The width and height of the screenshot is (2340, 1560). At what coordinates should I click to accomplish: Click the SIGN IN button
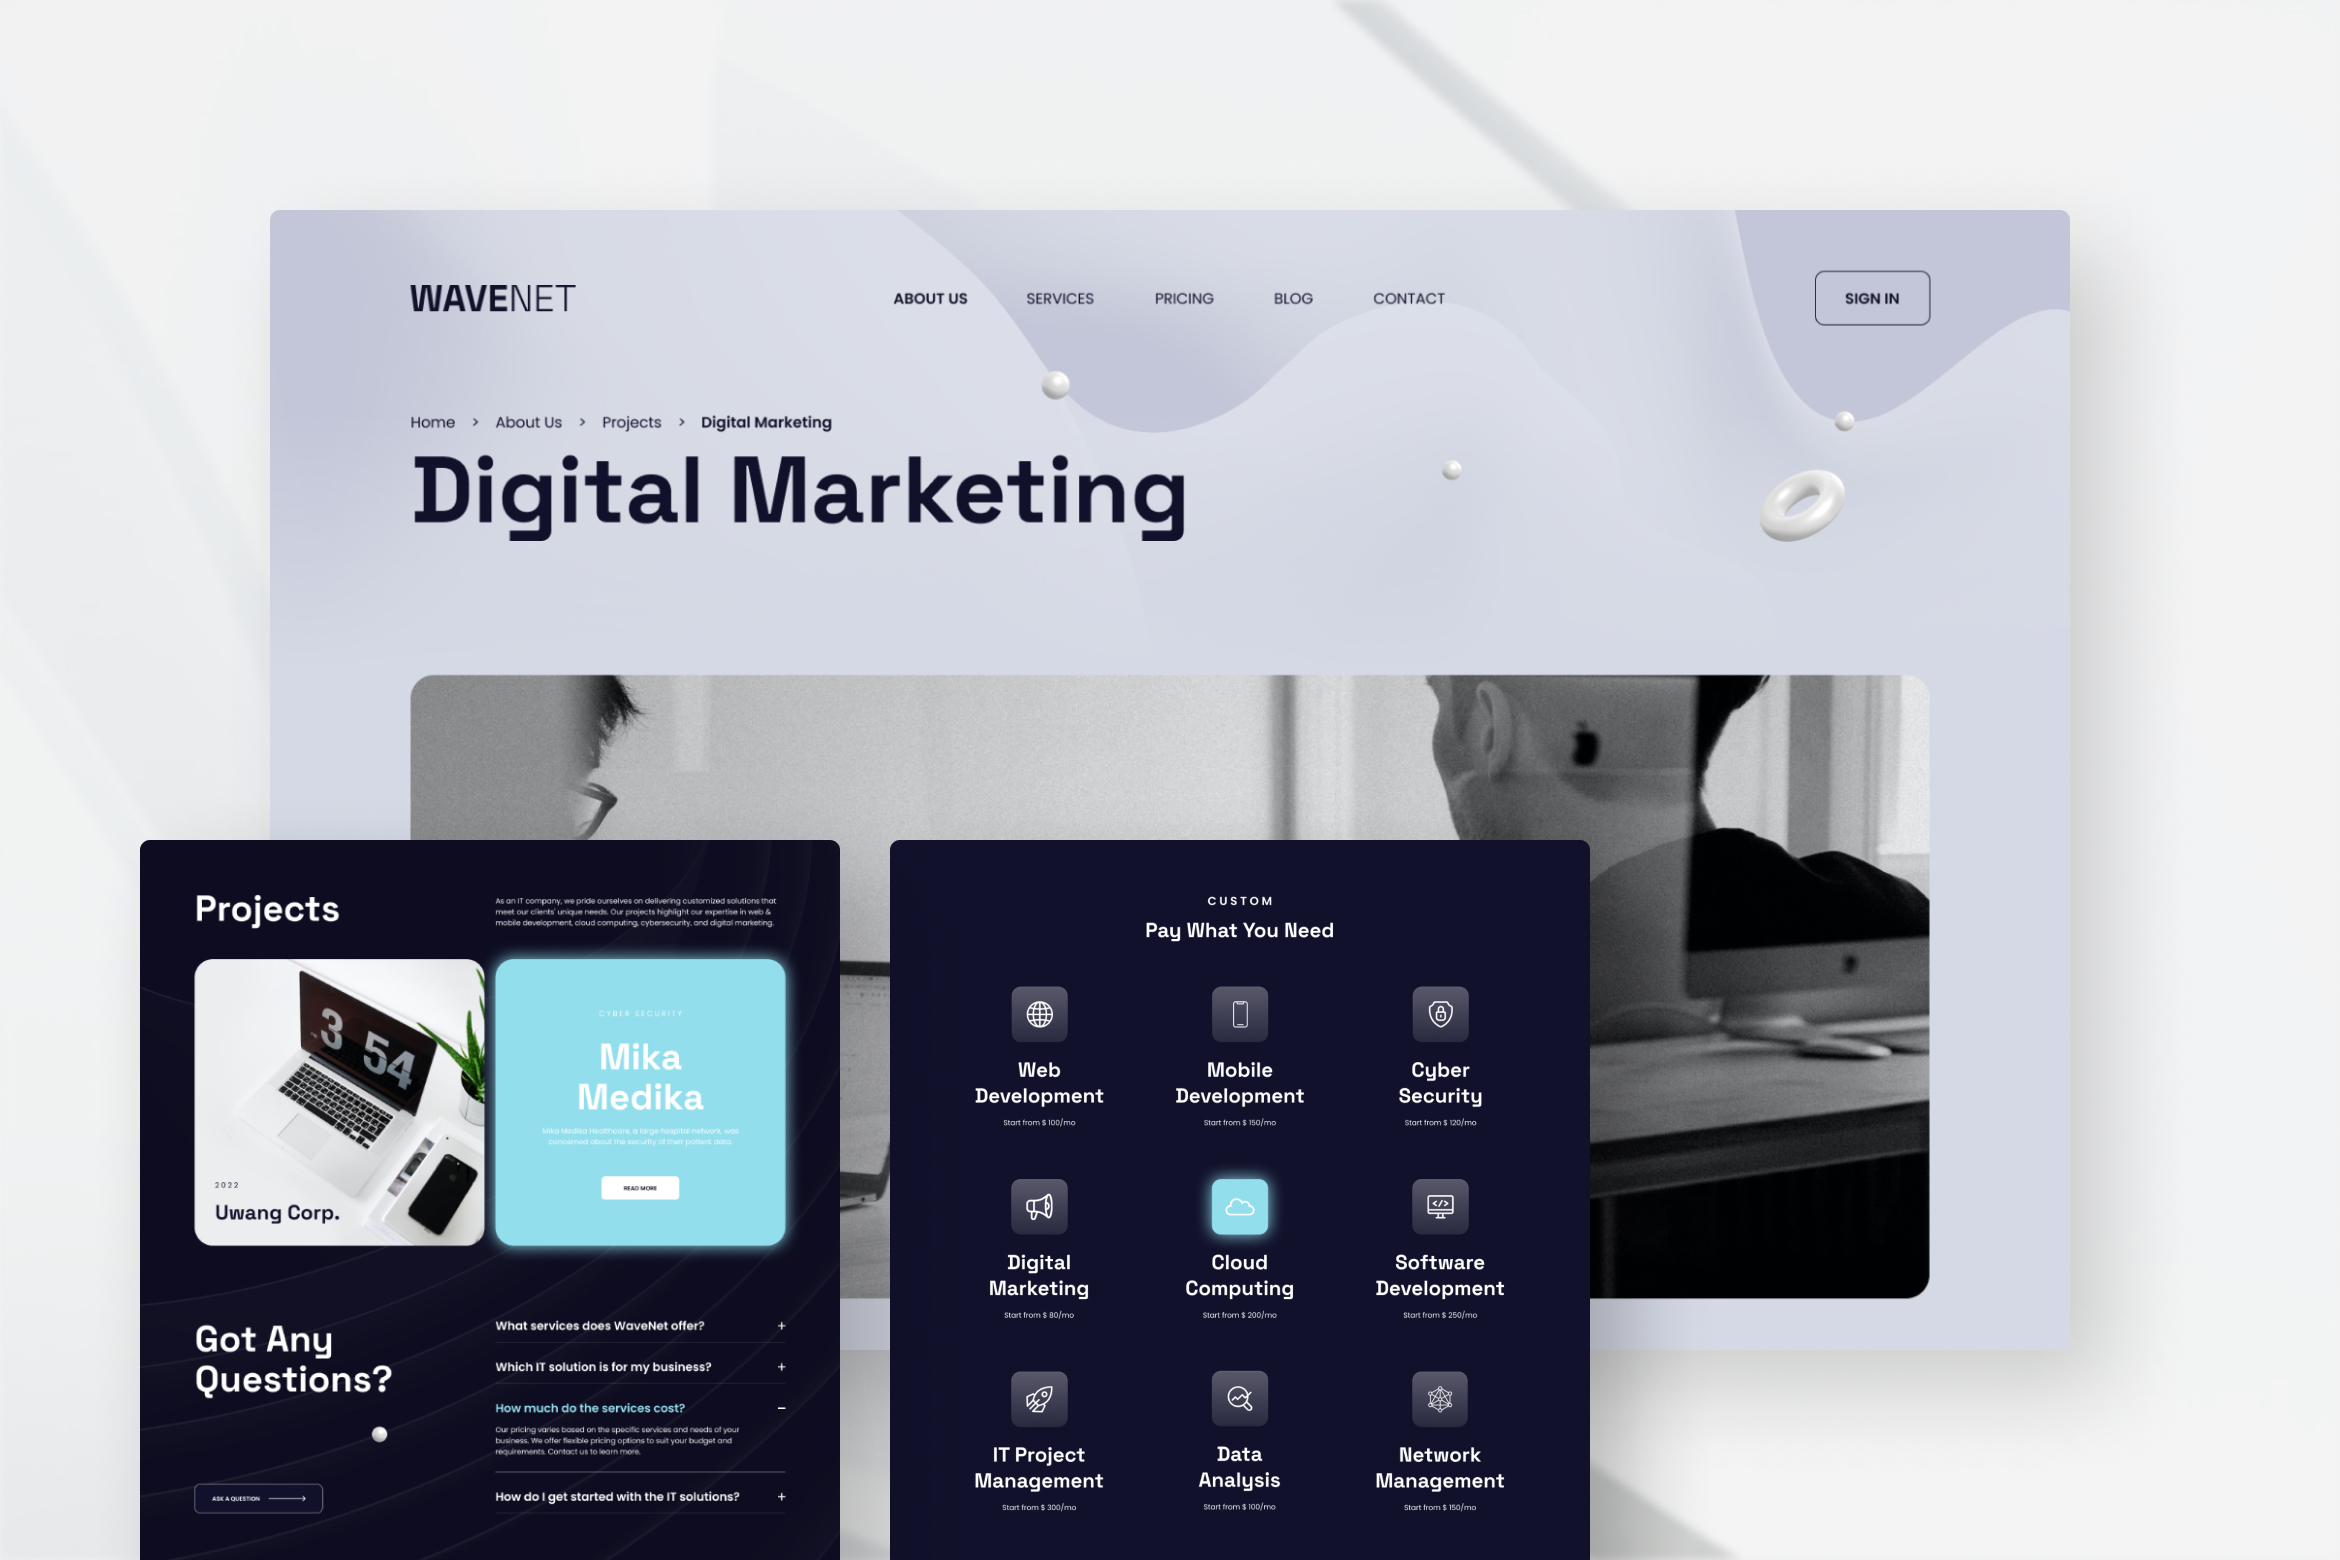(1870, 296)
